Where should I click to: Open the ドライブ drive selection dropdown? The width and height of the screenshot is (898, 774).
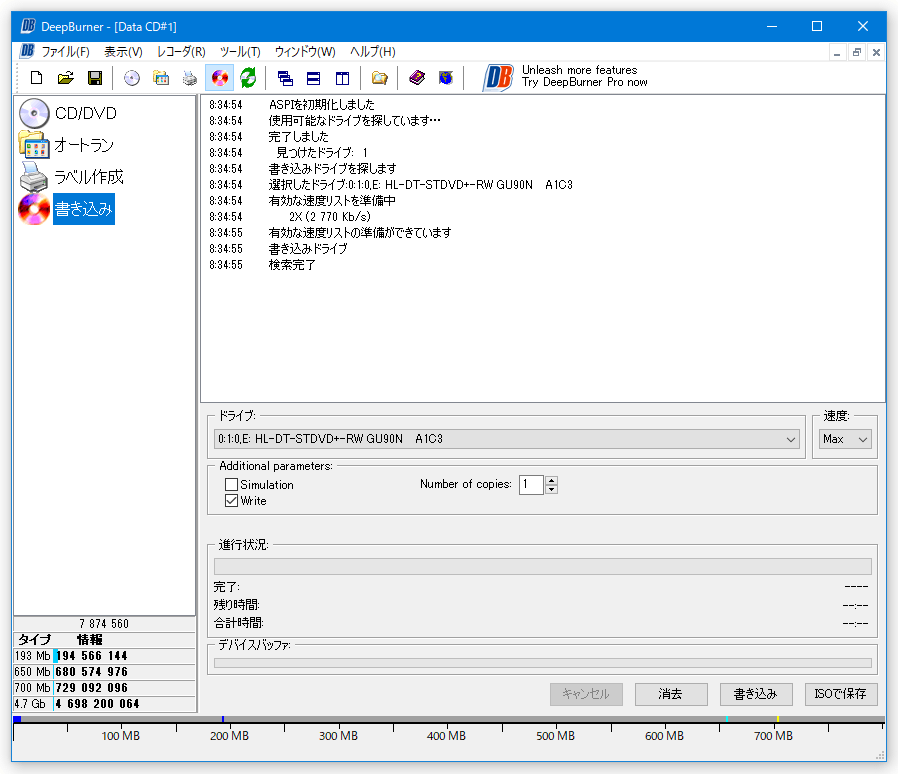pos(506,439)
